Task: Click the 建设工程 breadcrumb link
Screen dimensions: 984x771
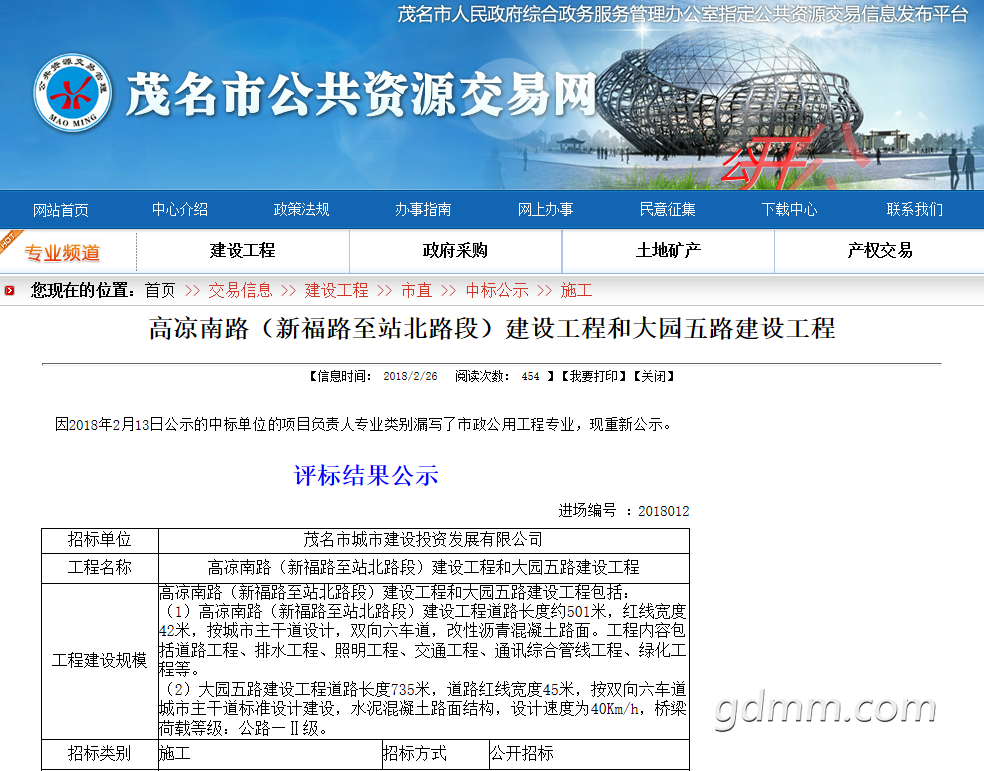Action: (336, 290)
